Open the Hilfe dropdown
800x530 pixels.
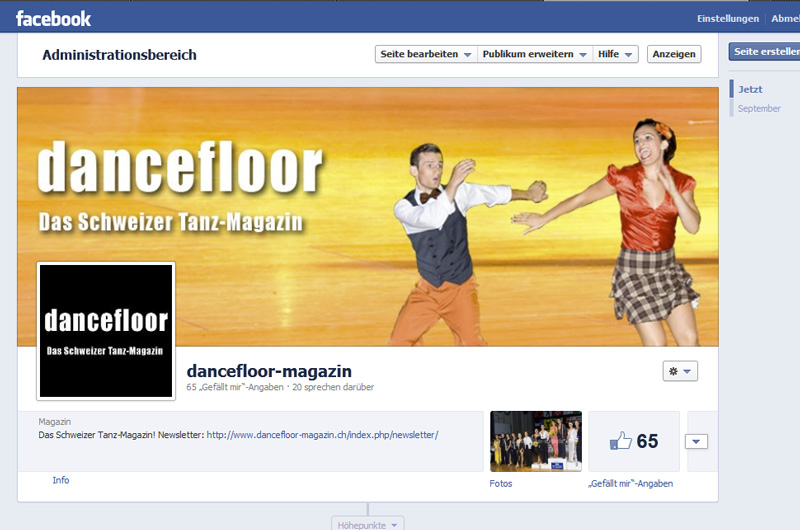[615, 54]
